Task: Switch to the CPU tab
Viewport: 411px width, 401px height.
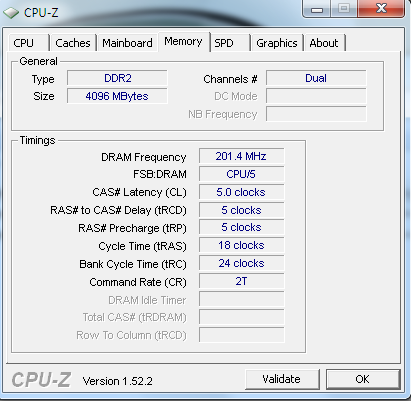Action: click(29, 43)
